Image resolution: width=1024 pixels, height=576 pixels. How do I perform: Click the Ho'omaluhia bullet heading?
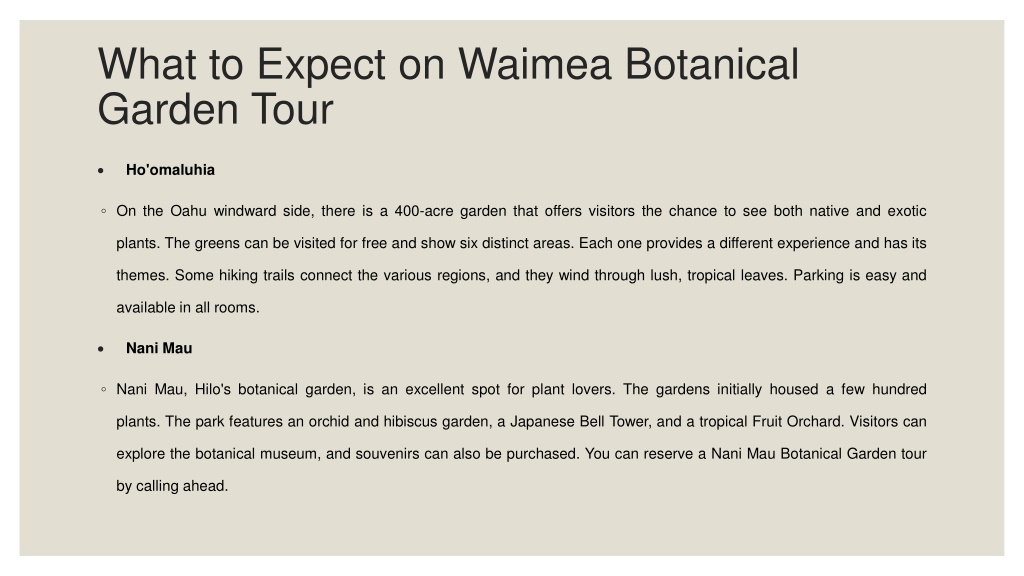tap(170, 170)
